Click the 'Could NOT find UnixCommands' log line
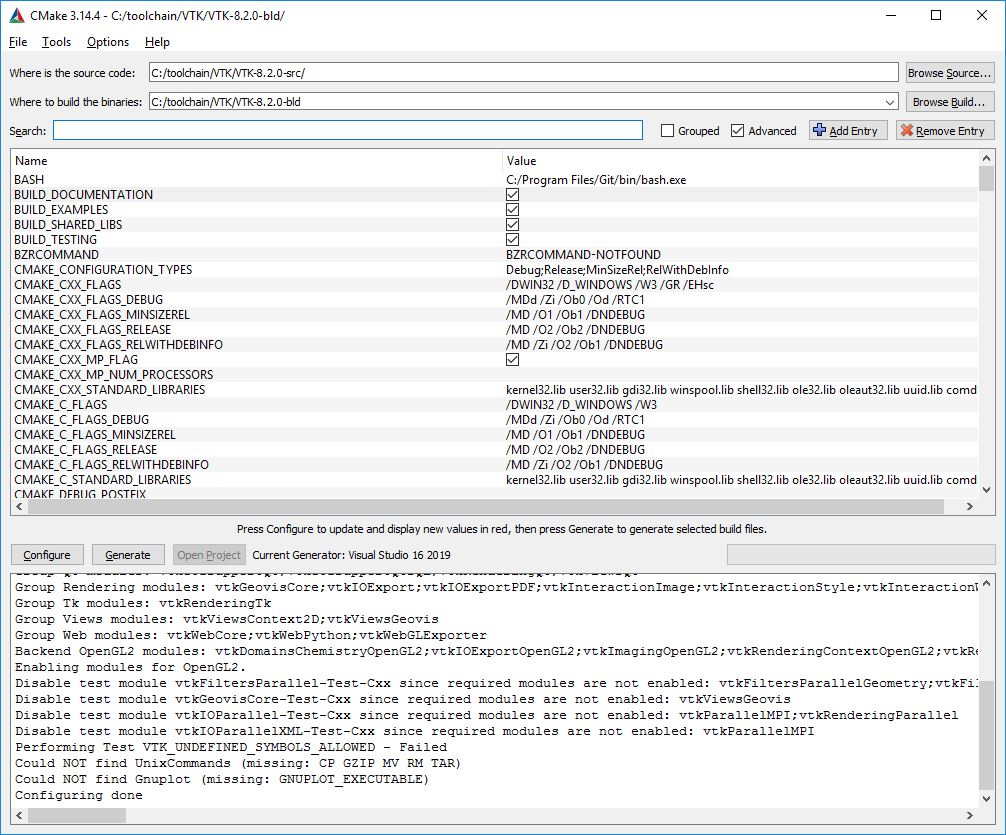 pyautogui.click(x=238, y=763)
